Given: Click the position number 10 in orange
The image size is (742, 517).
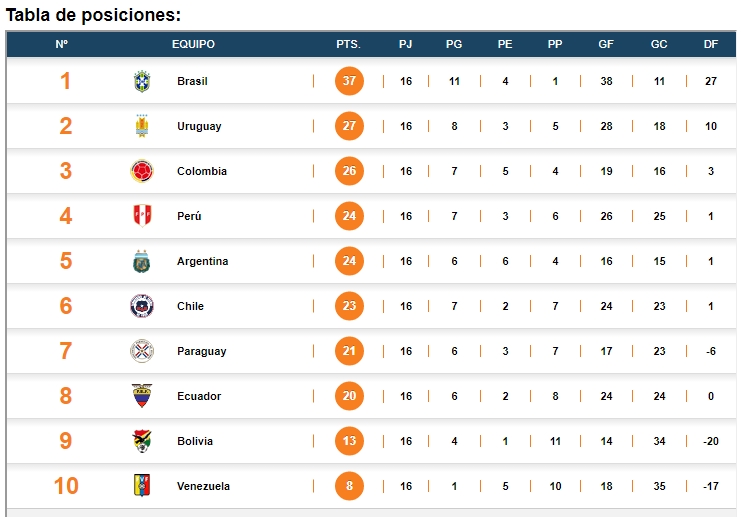Looking at the screenshot, I should pos(66,486).
